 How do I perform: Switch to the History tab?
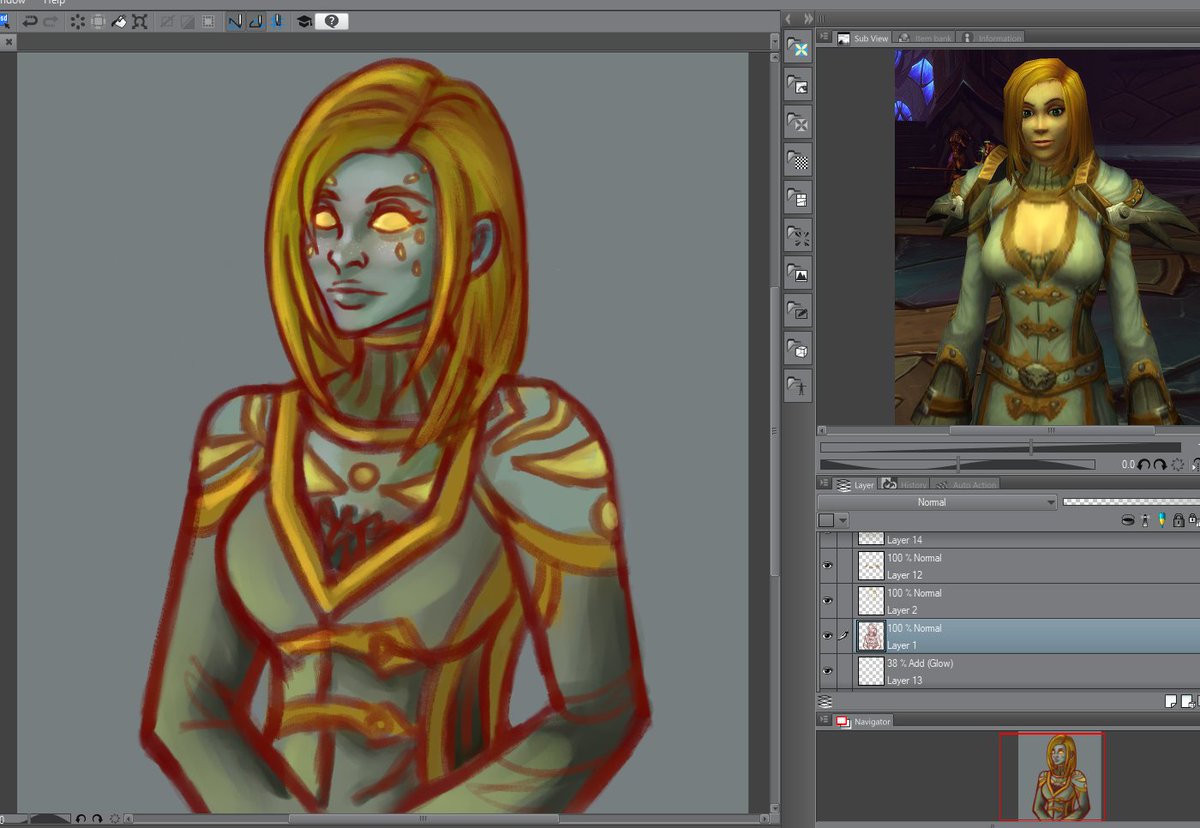(x=906, y=484)
